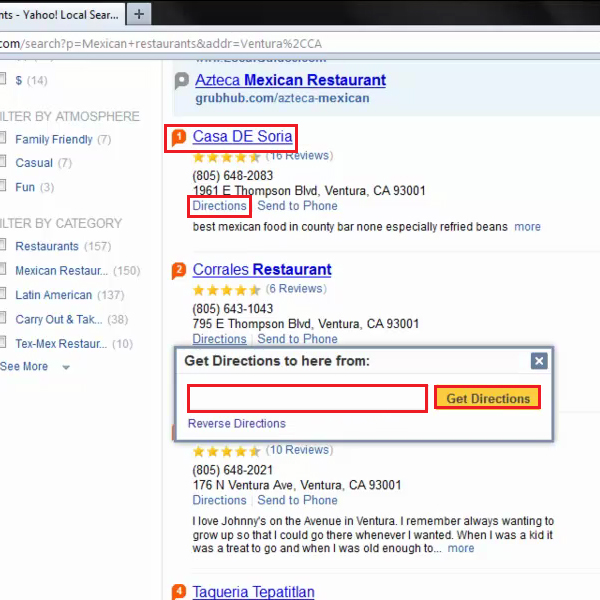Viewport: 600px width, 600px height.
Task: Click Family Friendly filter label
Action: click(54, 140)
